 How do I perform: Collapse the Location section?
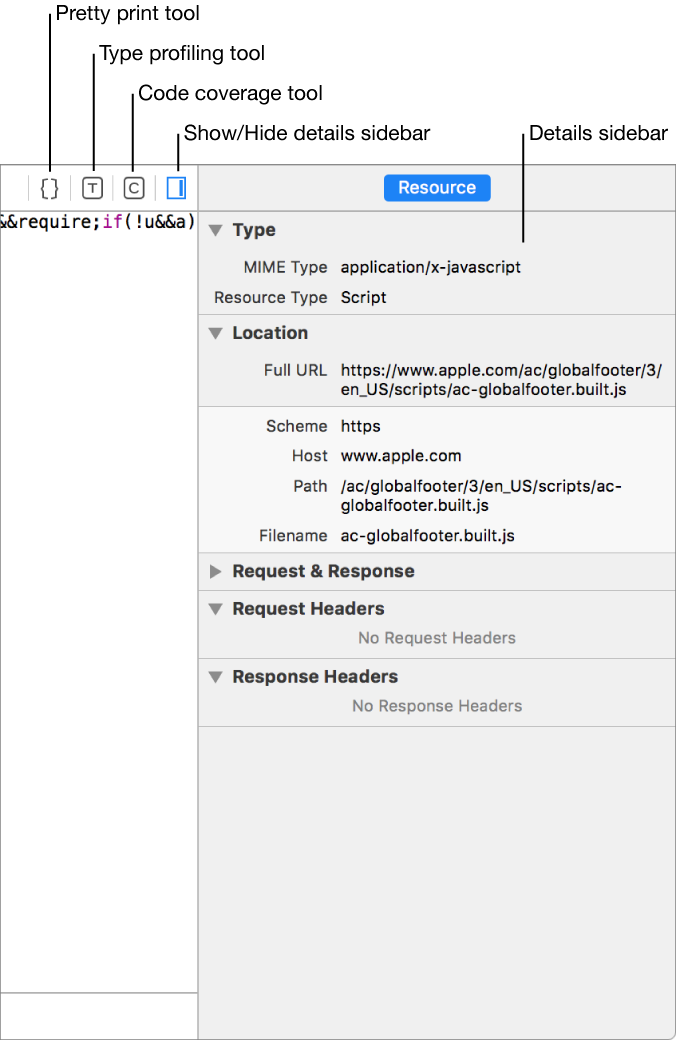(x=215, y=333)
